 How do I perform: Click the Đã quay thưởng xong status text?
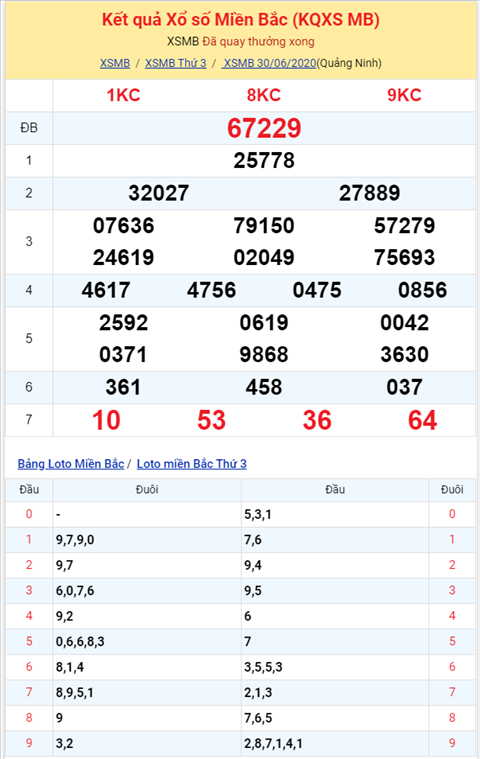click(x=258, y=42)
